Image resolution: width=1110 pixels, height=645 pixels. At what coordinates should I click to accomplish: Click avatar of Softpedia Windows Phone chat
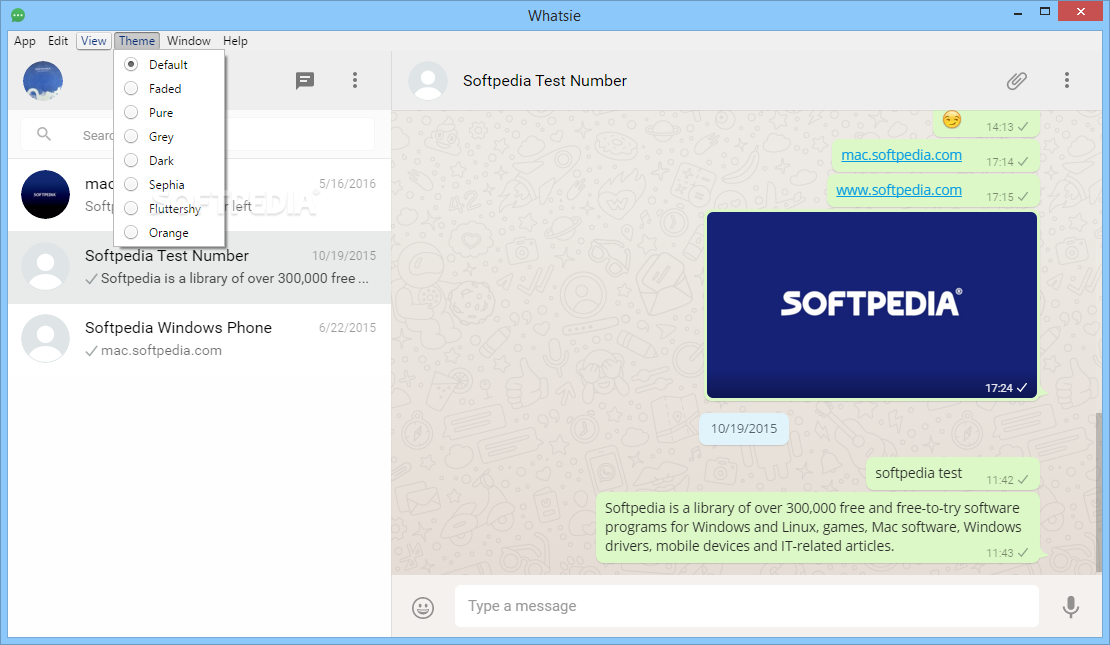pyautogui.click(x=45, y=338)
